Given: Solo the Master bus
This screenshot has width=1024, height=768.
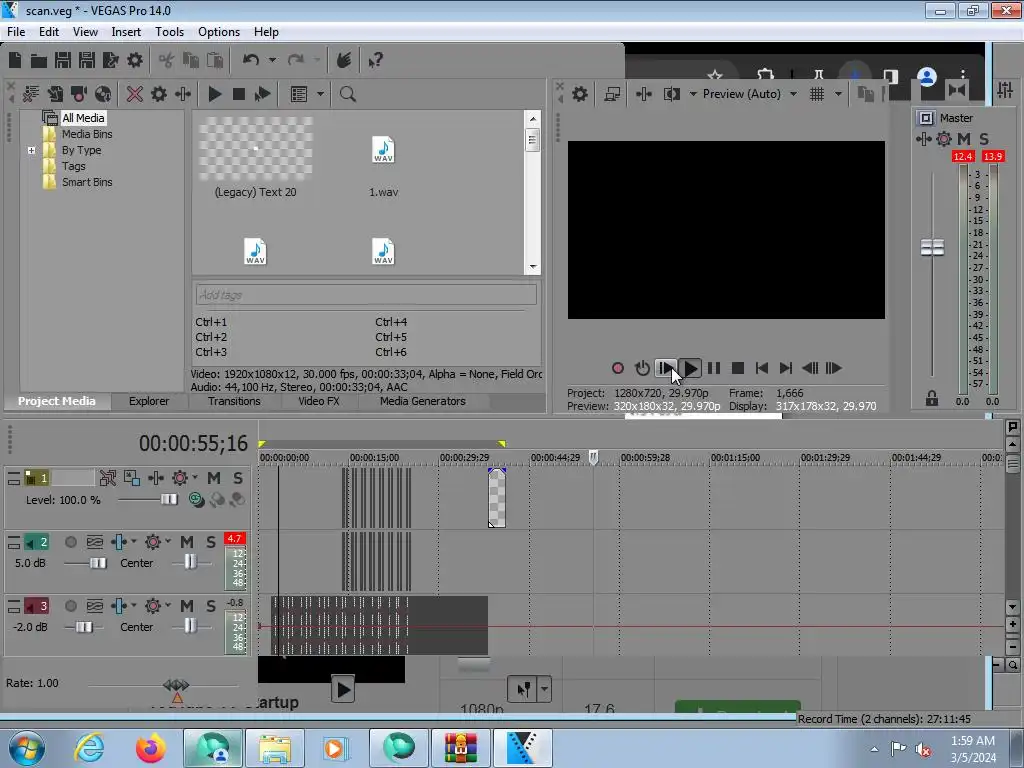Looking at the screenshot, I should (984, 138).
